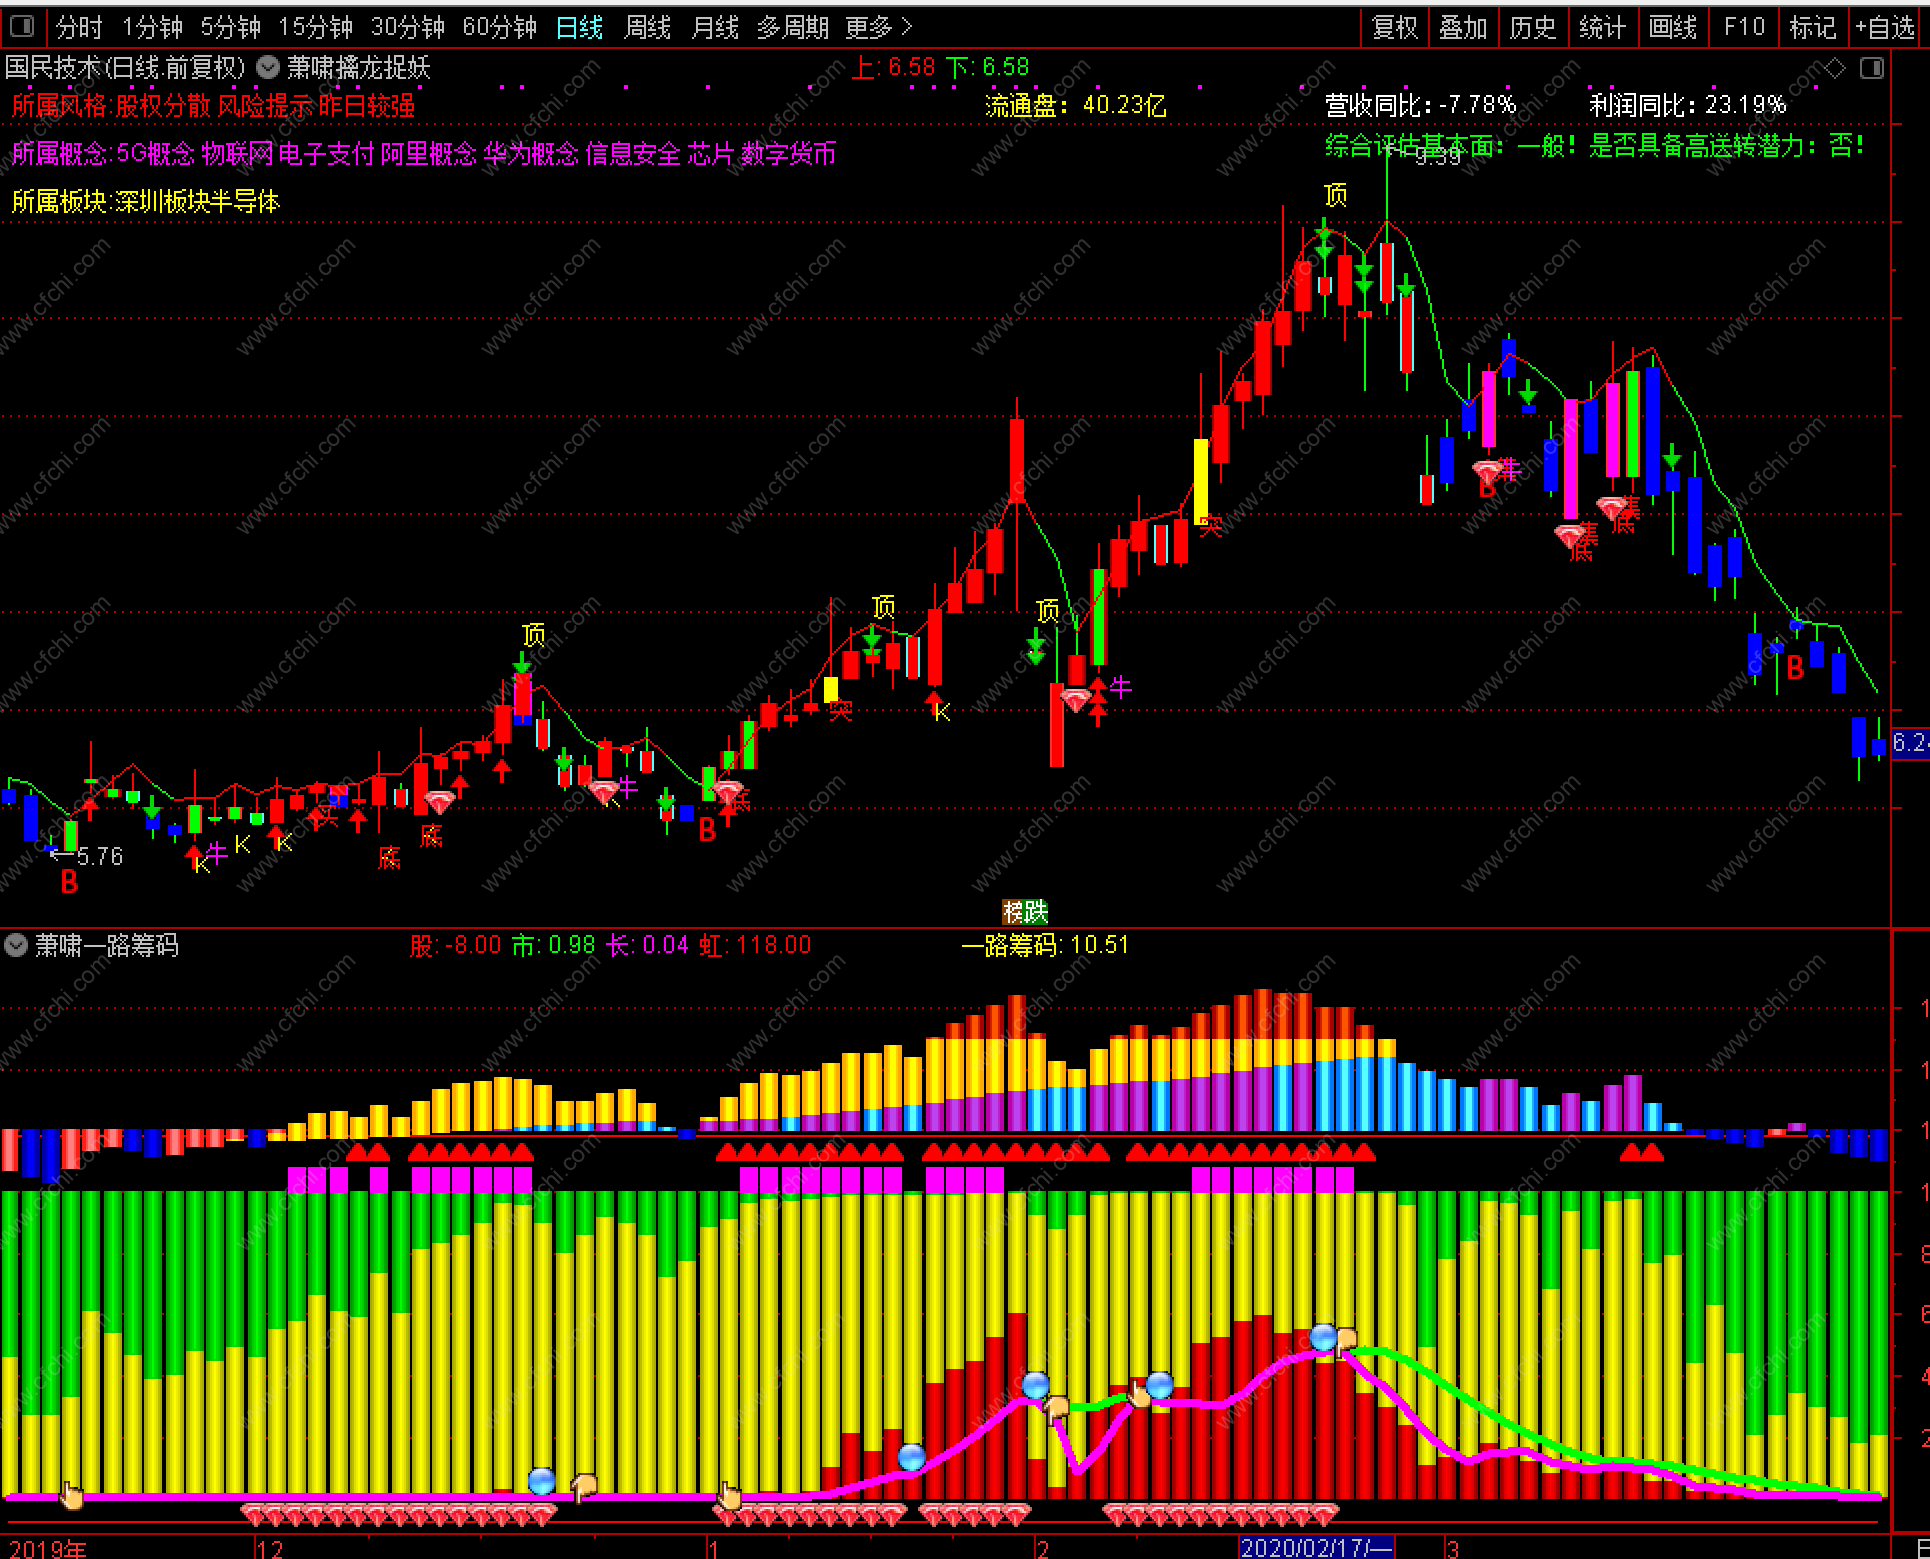
Task: Click the 画线 drawing tool button
Action: 1673,27
